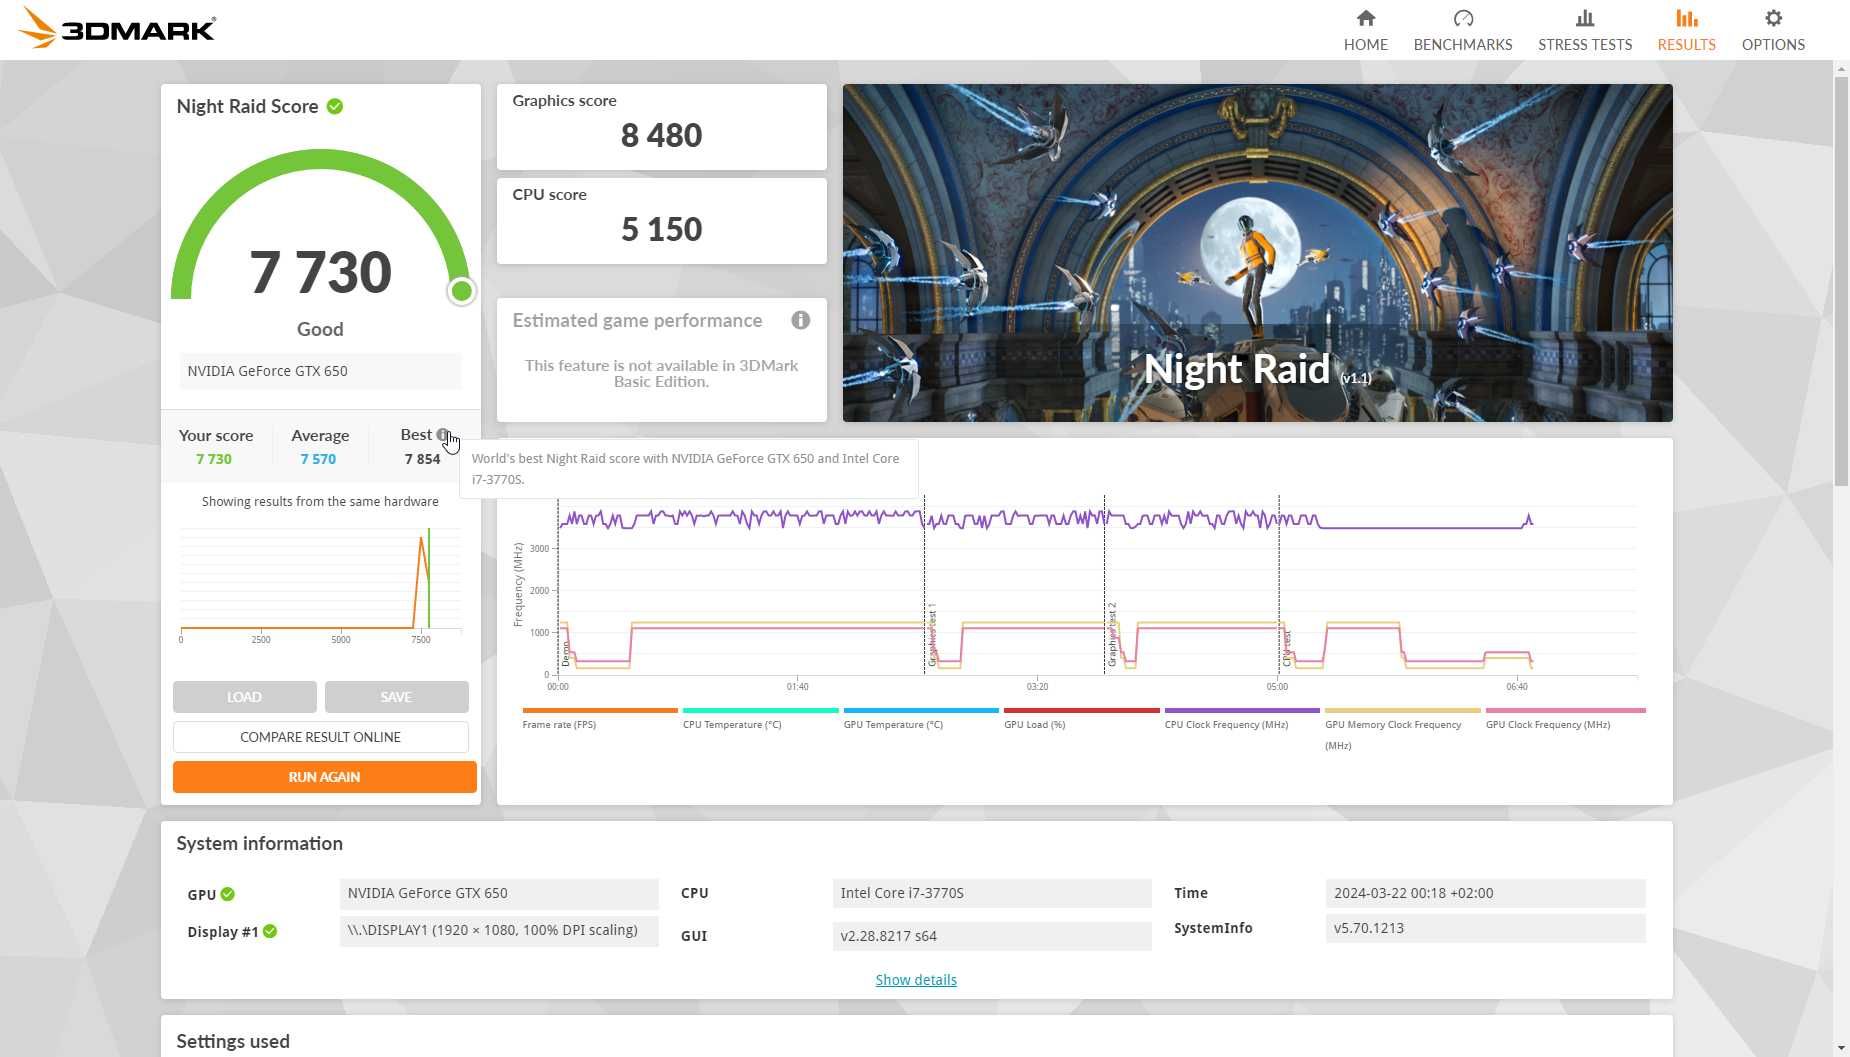
Task: Click the Graphics score value 8 480
Action: pos(661,135)
